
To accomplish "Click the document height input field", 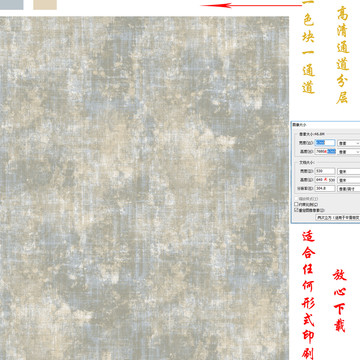I will [x=325, y=180].
